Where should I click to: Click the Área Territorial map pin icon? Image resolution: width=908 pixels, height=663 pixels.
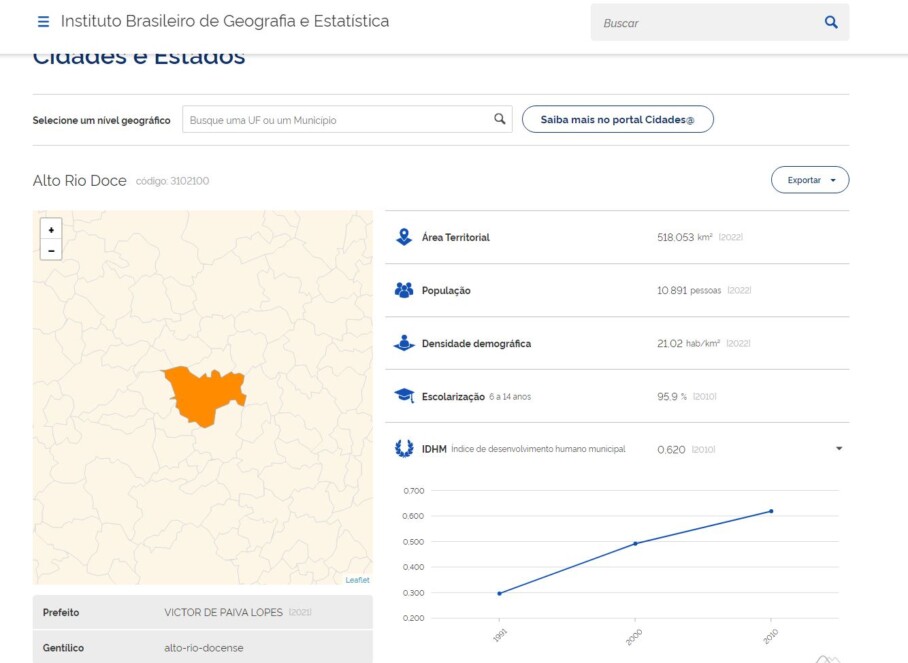click(404, 237)
